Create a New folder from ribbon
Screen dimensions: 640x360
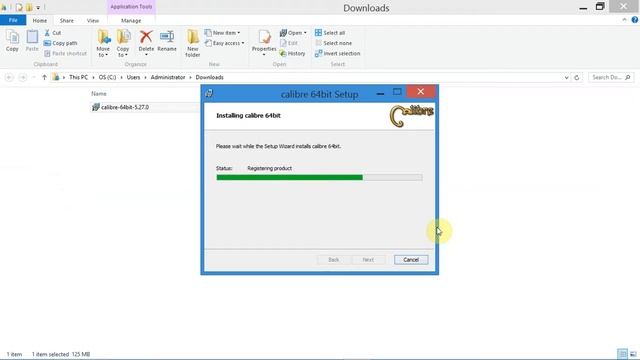pos(193,43)
